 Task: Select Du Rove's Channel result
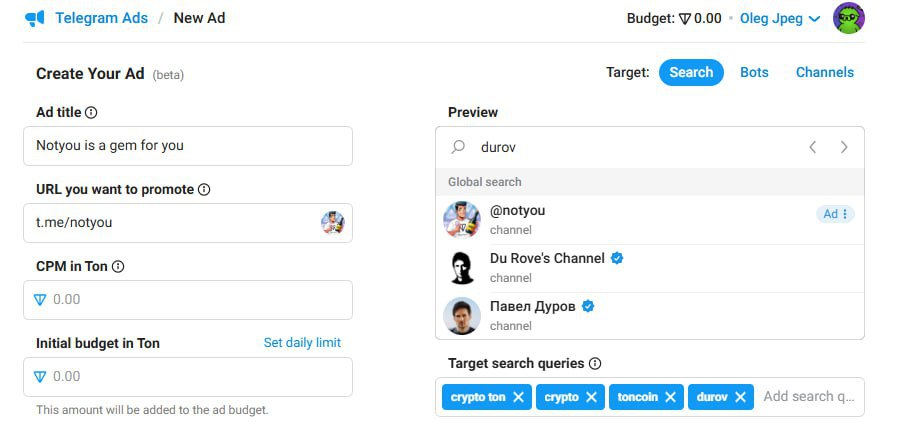(650, 268)
